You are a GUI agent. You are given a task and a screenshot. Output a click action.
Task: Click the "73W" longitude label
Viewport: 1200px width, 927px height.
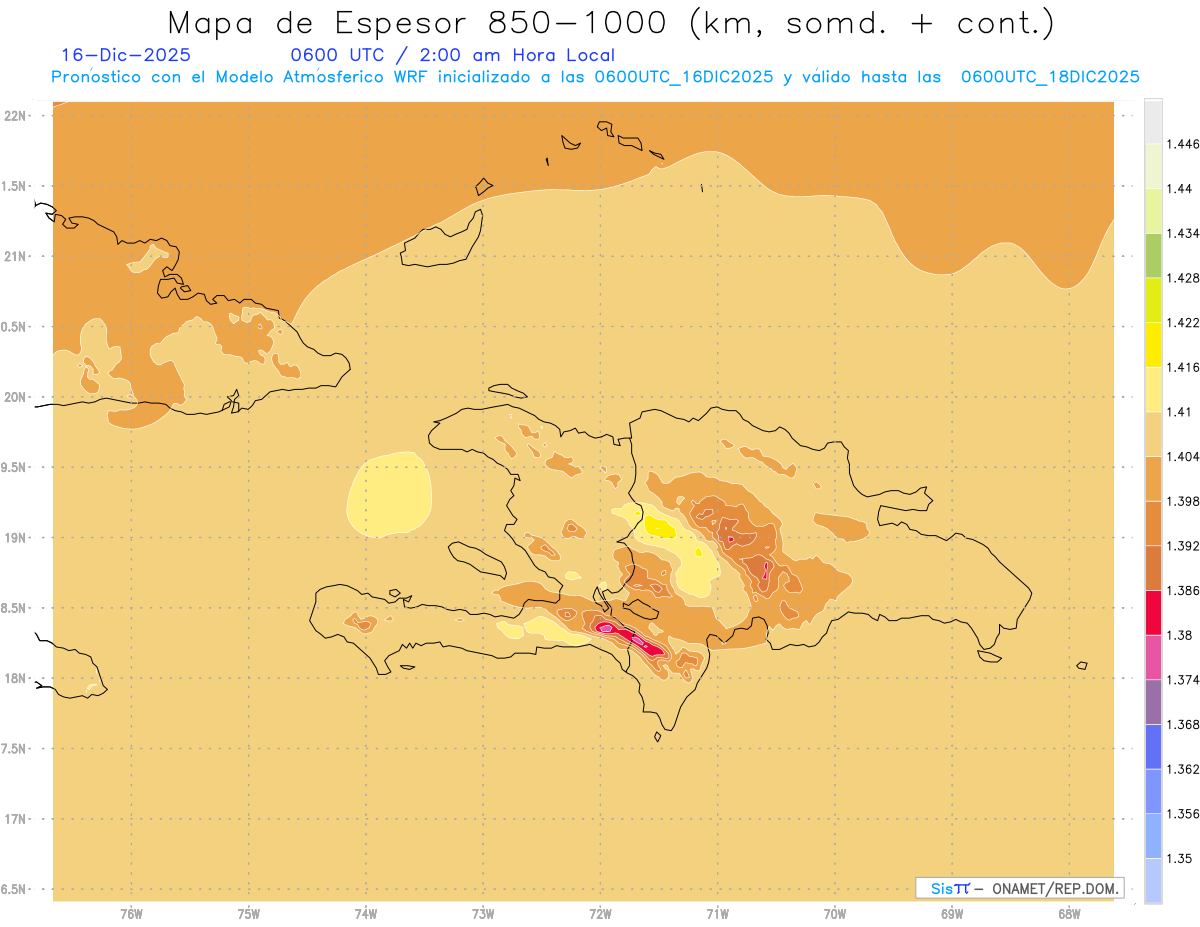(x=483, y=914)
